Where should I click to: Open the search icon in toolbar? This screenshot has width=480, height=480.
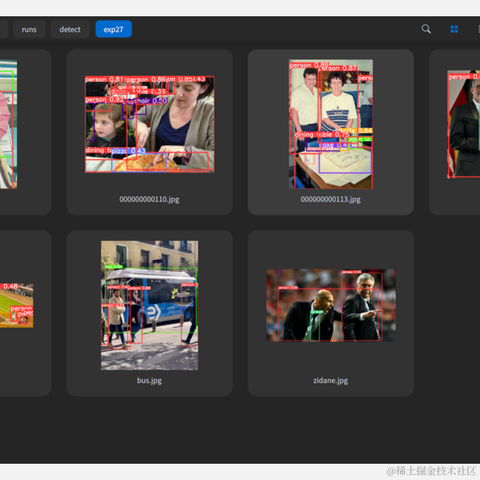tap(426, 29)
